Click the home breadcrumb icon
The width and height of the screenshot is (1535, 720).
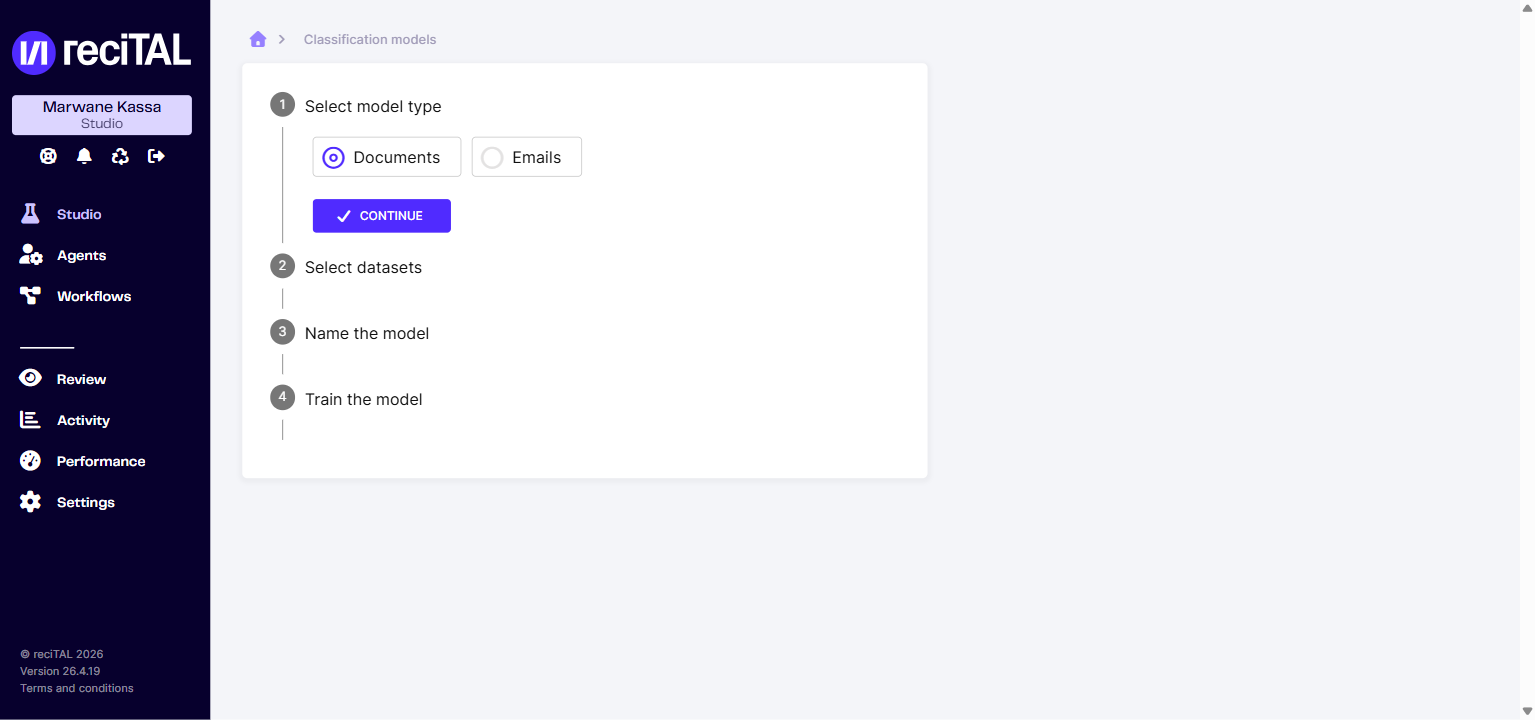click(258, 39)
